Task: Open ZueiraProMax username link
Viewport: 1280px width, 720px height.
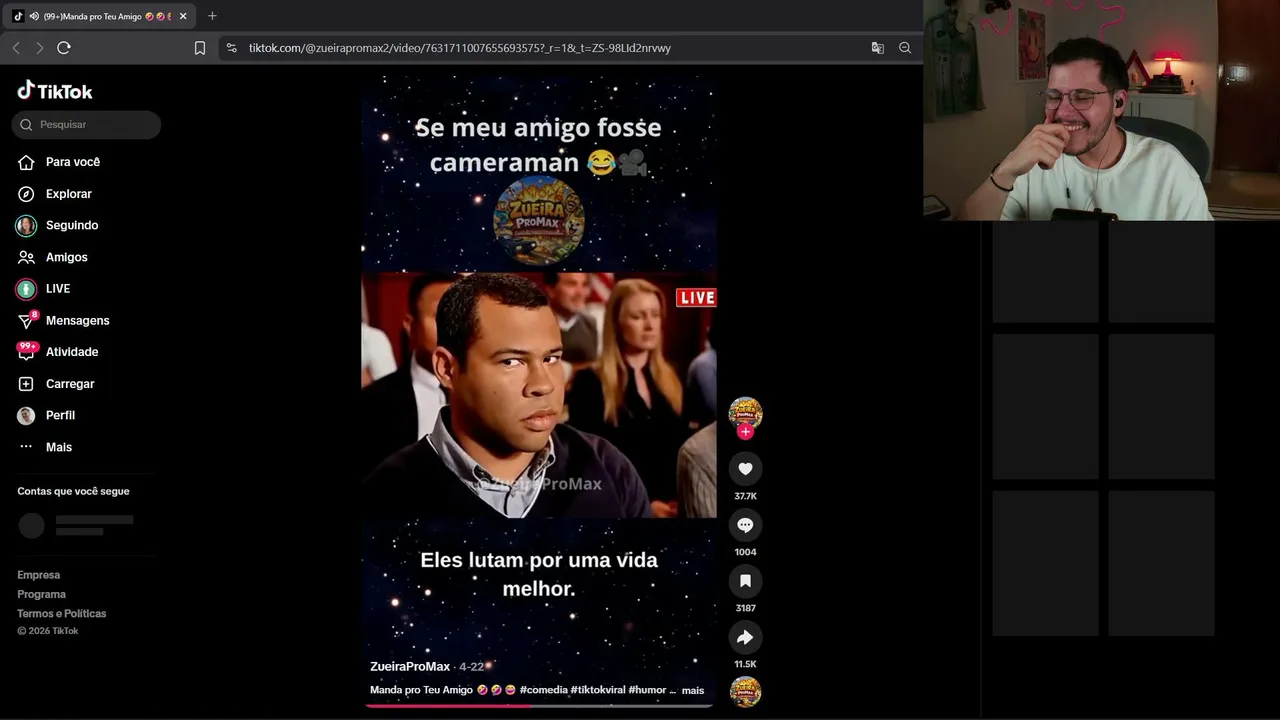Action: pyautogui.click(x=410, y=667)
